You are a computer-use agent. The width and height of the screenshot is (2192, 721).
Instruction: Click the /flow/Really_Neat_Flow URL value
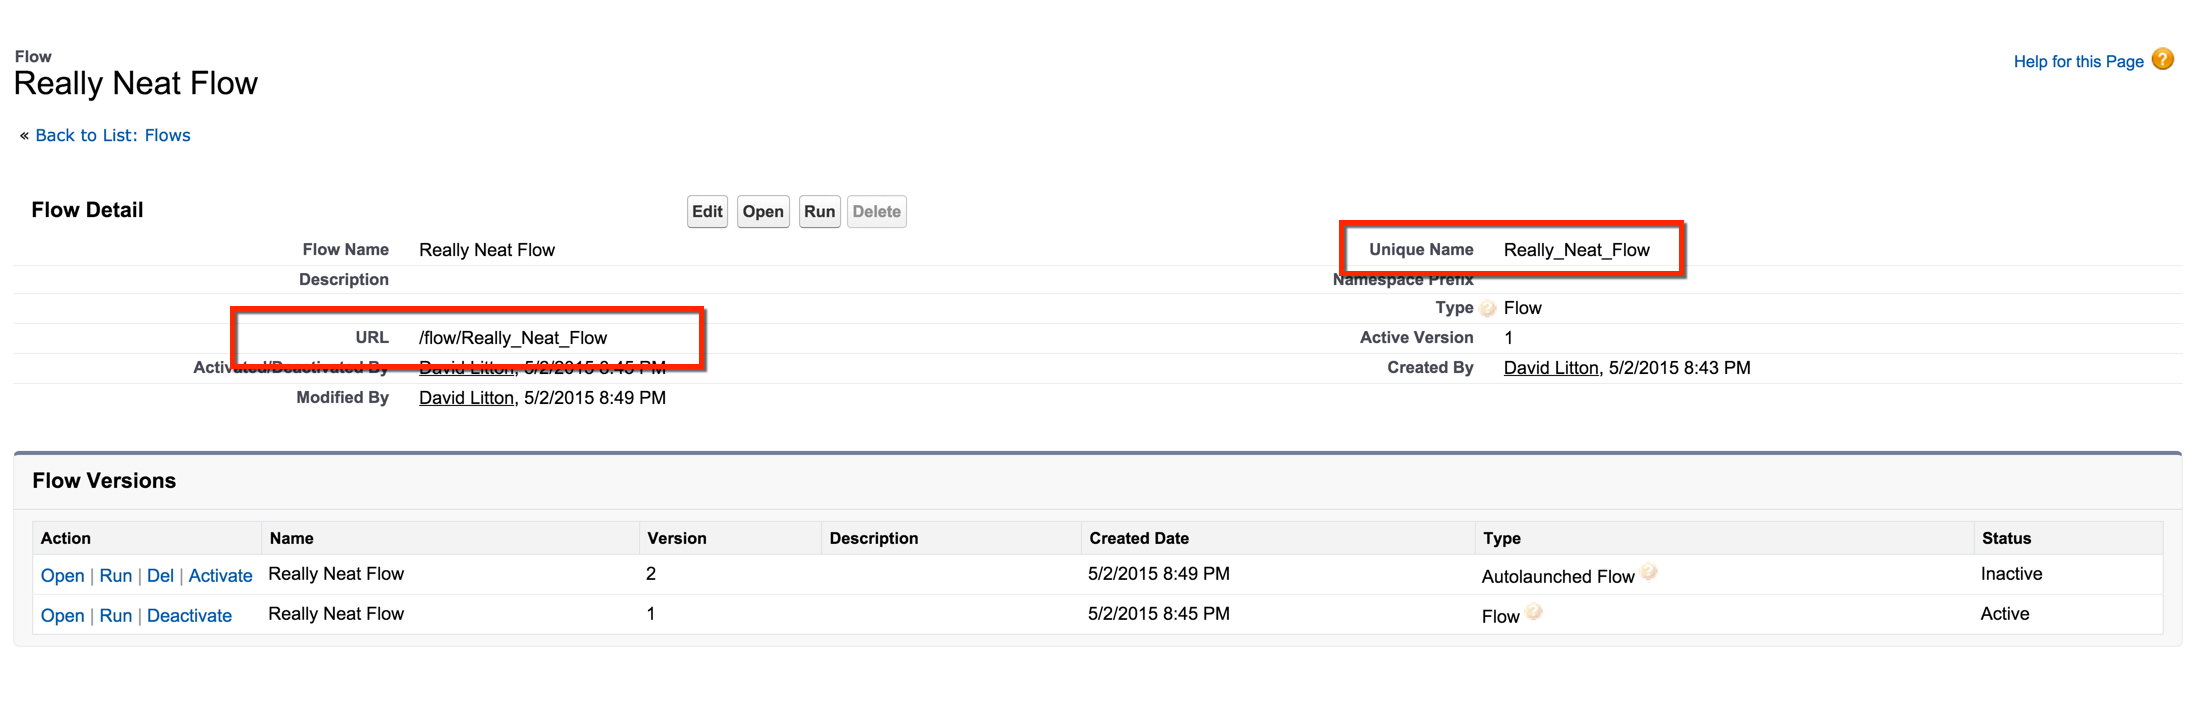pyautogui.click(x=513, y=338)
